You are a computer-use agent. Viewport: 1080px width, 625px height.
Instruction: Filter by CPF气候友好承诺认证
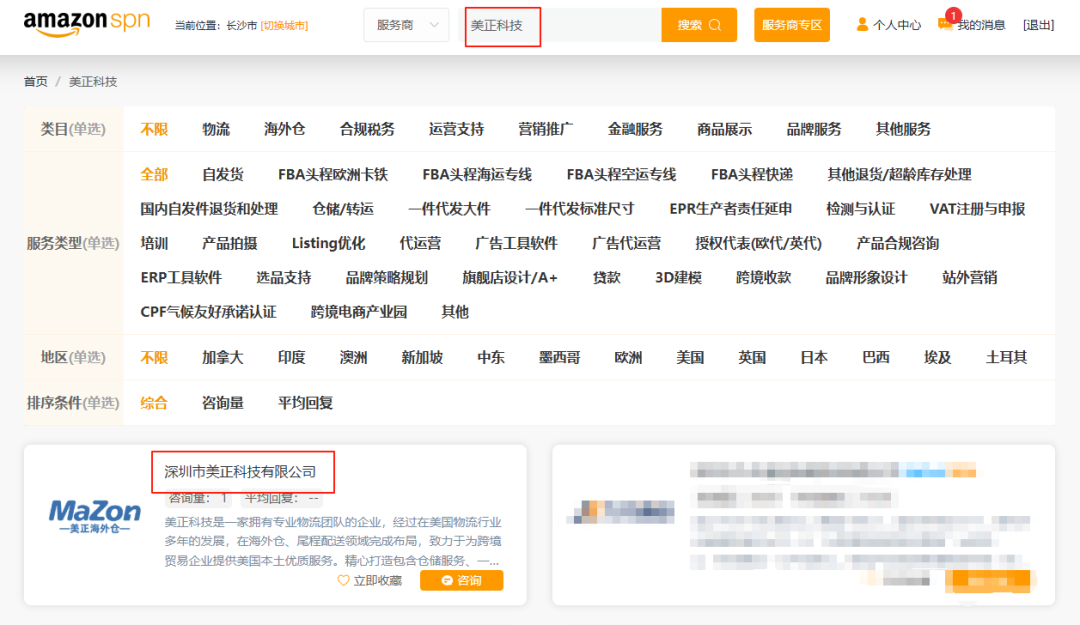pyautogui.click(x=208, y=312)
